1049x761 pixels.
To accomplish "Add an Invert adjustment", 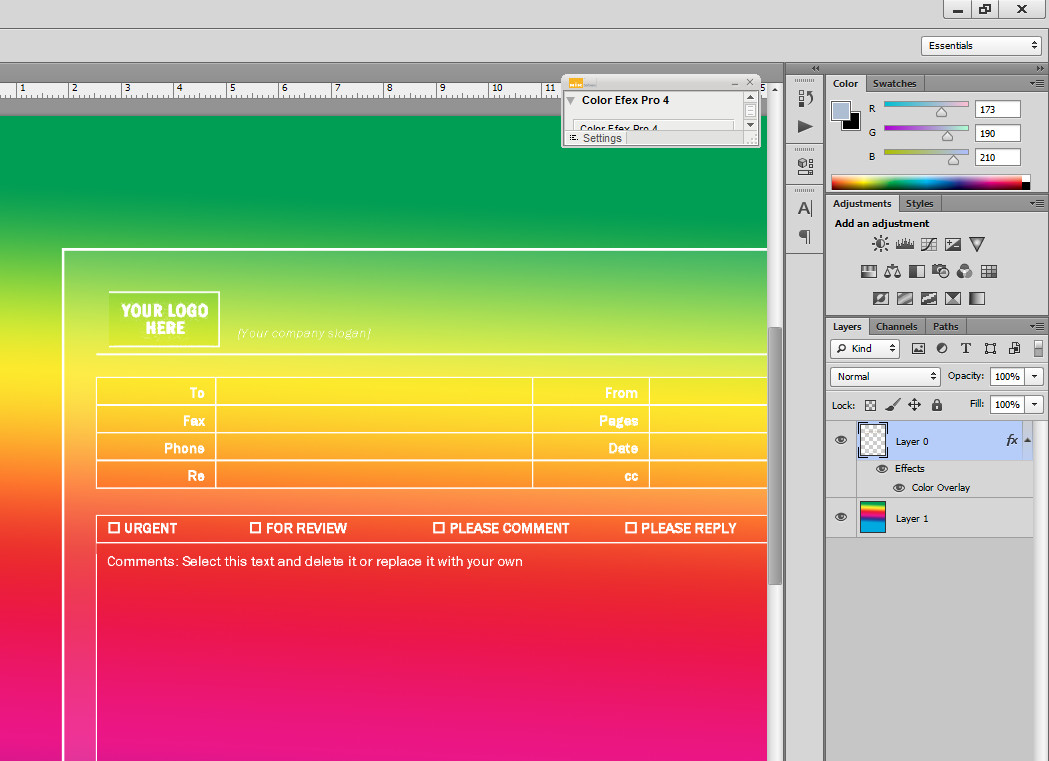I will pos(880,298).
